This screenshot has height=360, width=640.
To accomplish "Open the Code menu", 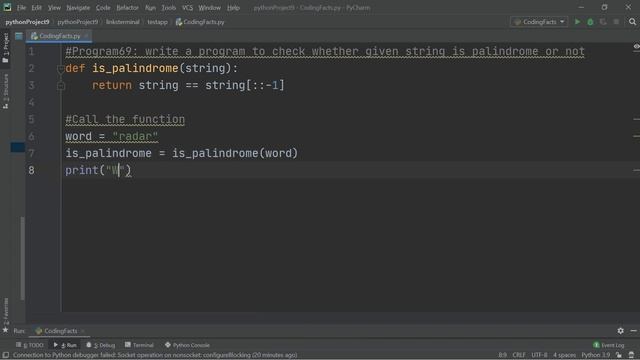I will [x=103, y=8].
